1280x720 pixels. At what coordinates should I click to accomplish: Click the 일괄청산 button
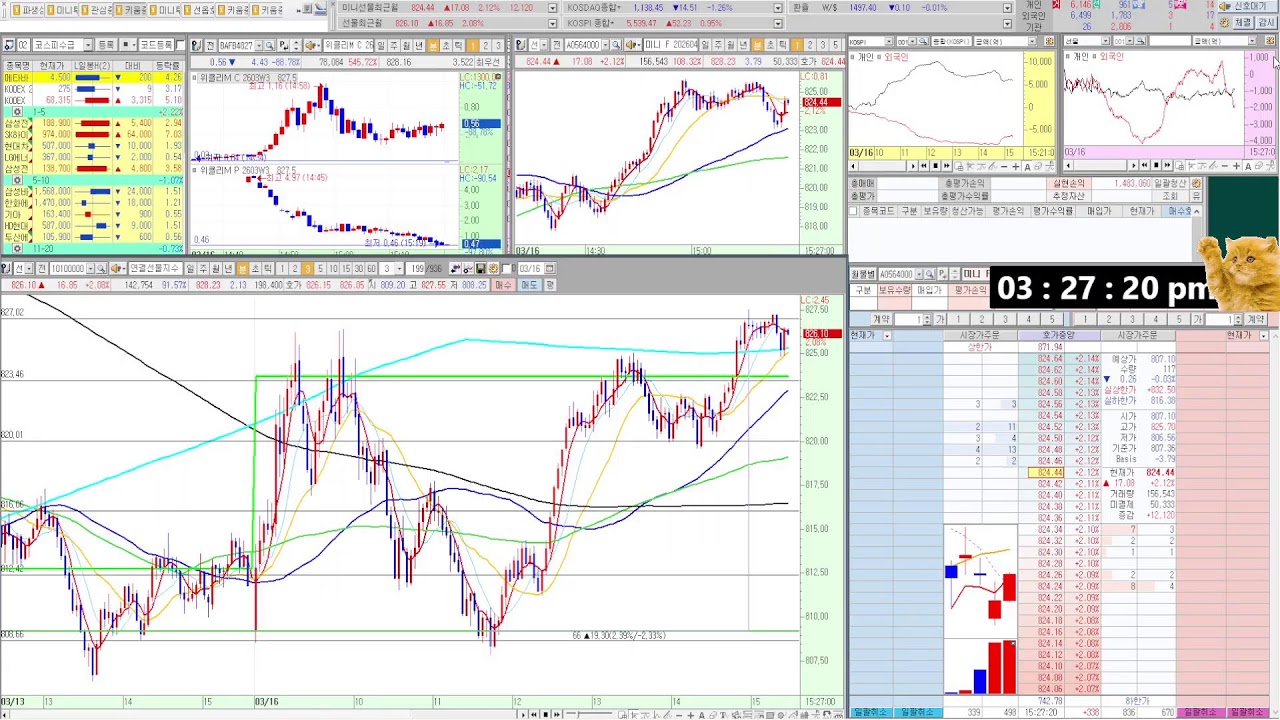tap(1170, 184)
